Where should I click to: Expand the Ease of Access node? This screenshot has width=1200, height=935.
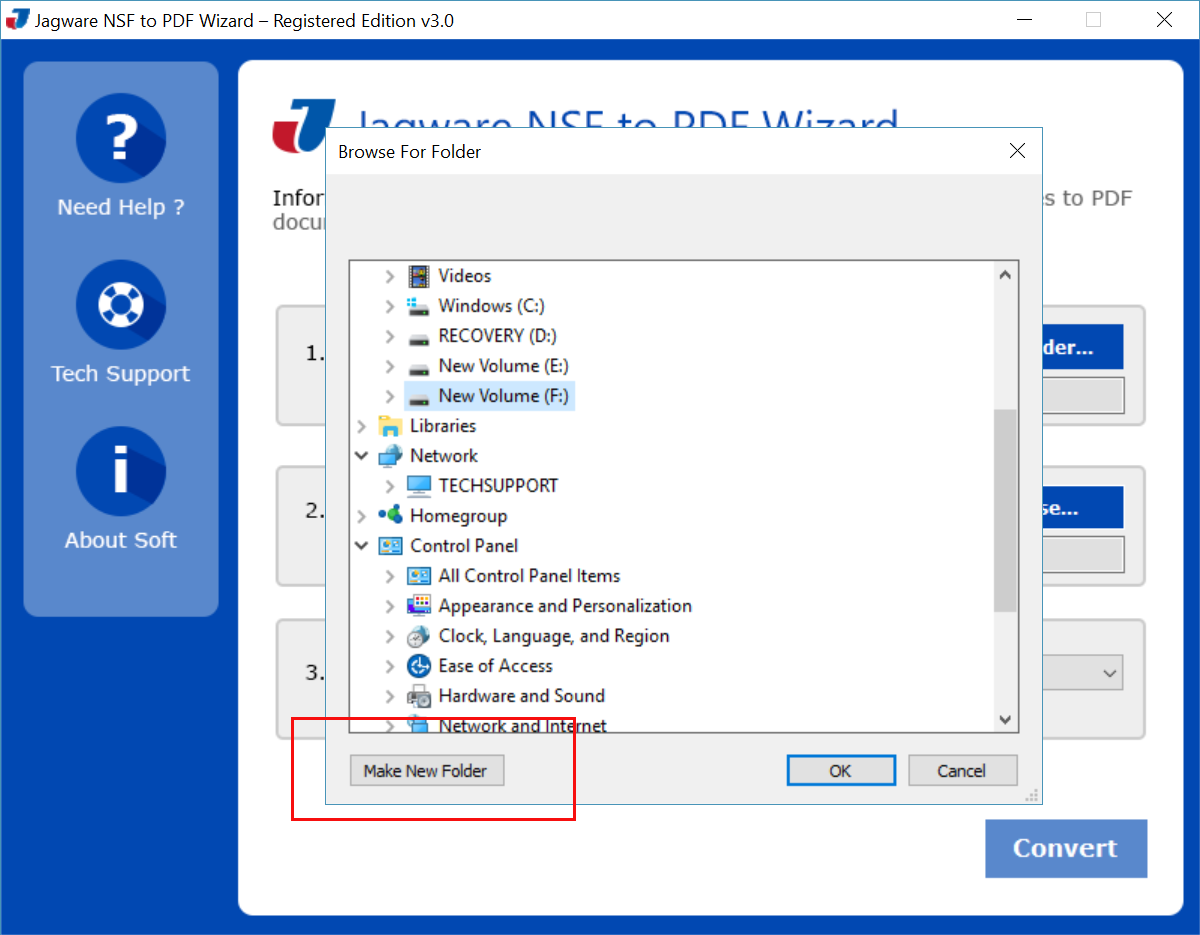point(390,666)
